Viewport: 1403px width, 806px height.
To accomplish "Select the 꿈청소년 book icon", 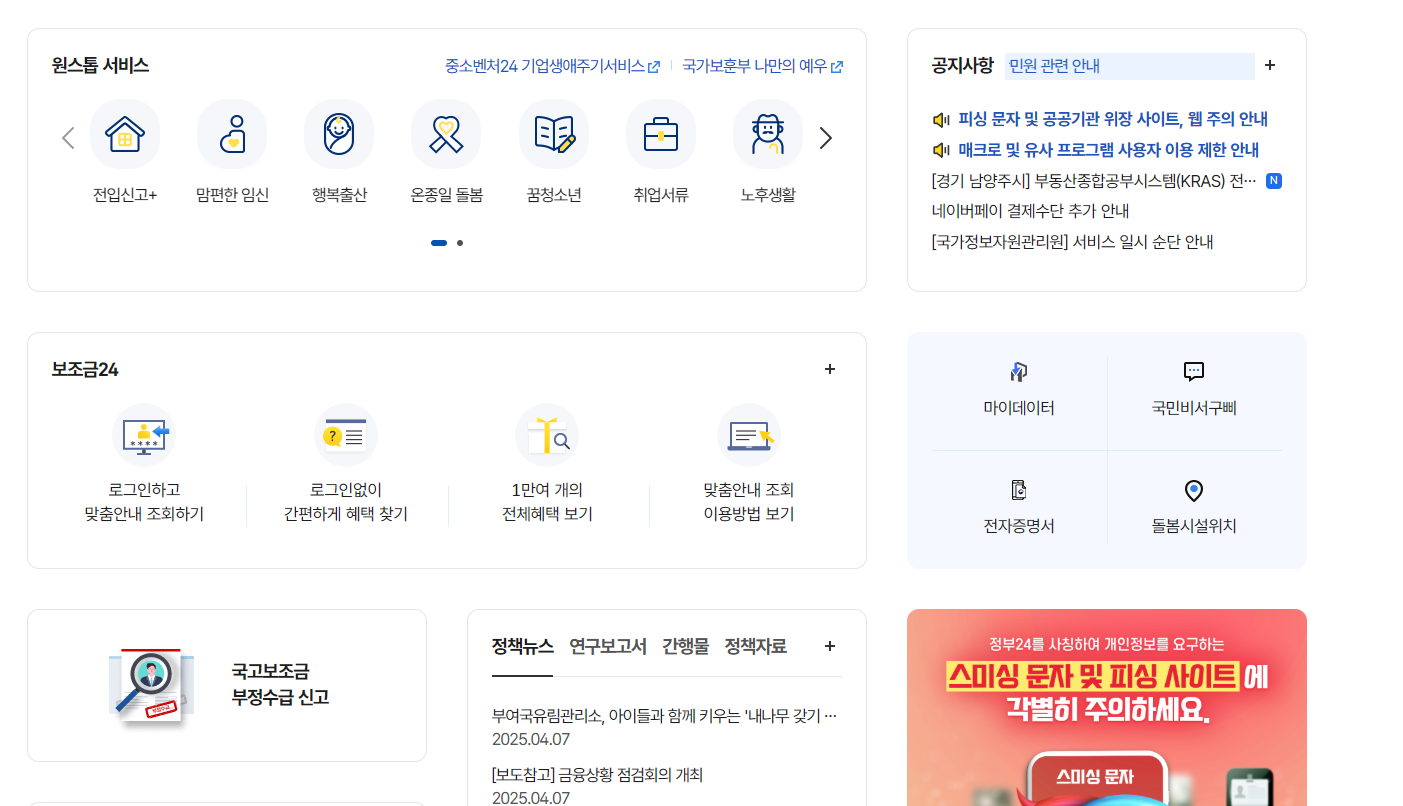I will pos(554,134).
